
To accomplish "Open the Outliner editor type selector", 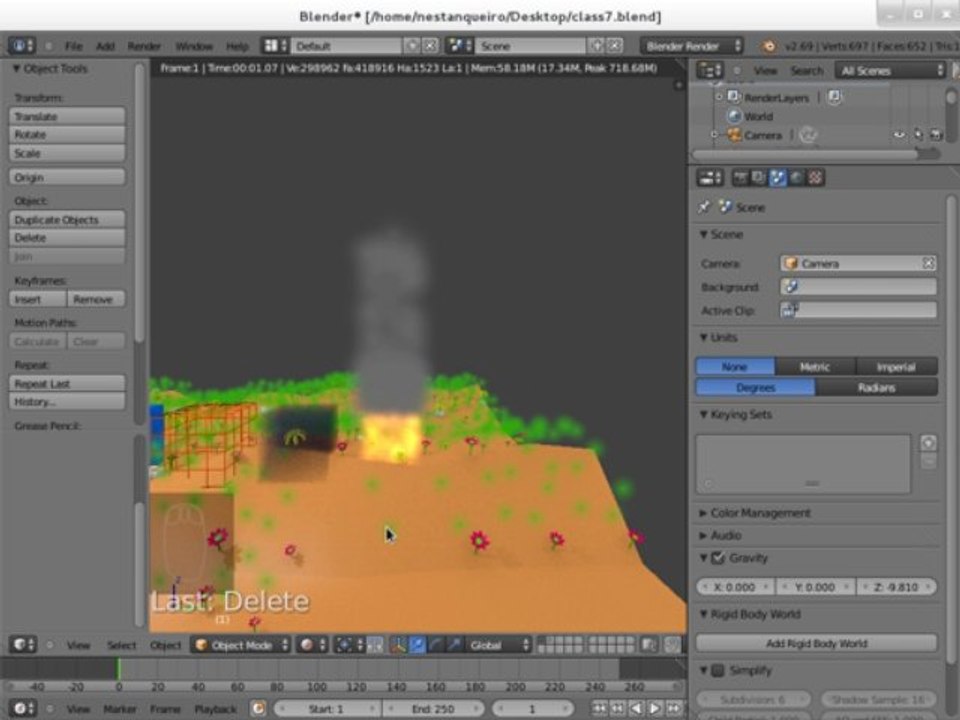I will pyautogui.click(x=711, y=70).
